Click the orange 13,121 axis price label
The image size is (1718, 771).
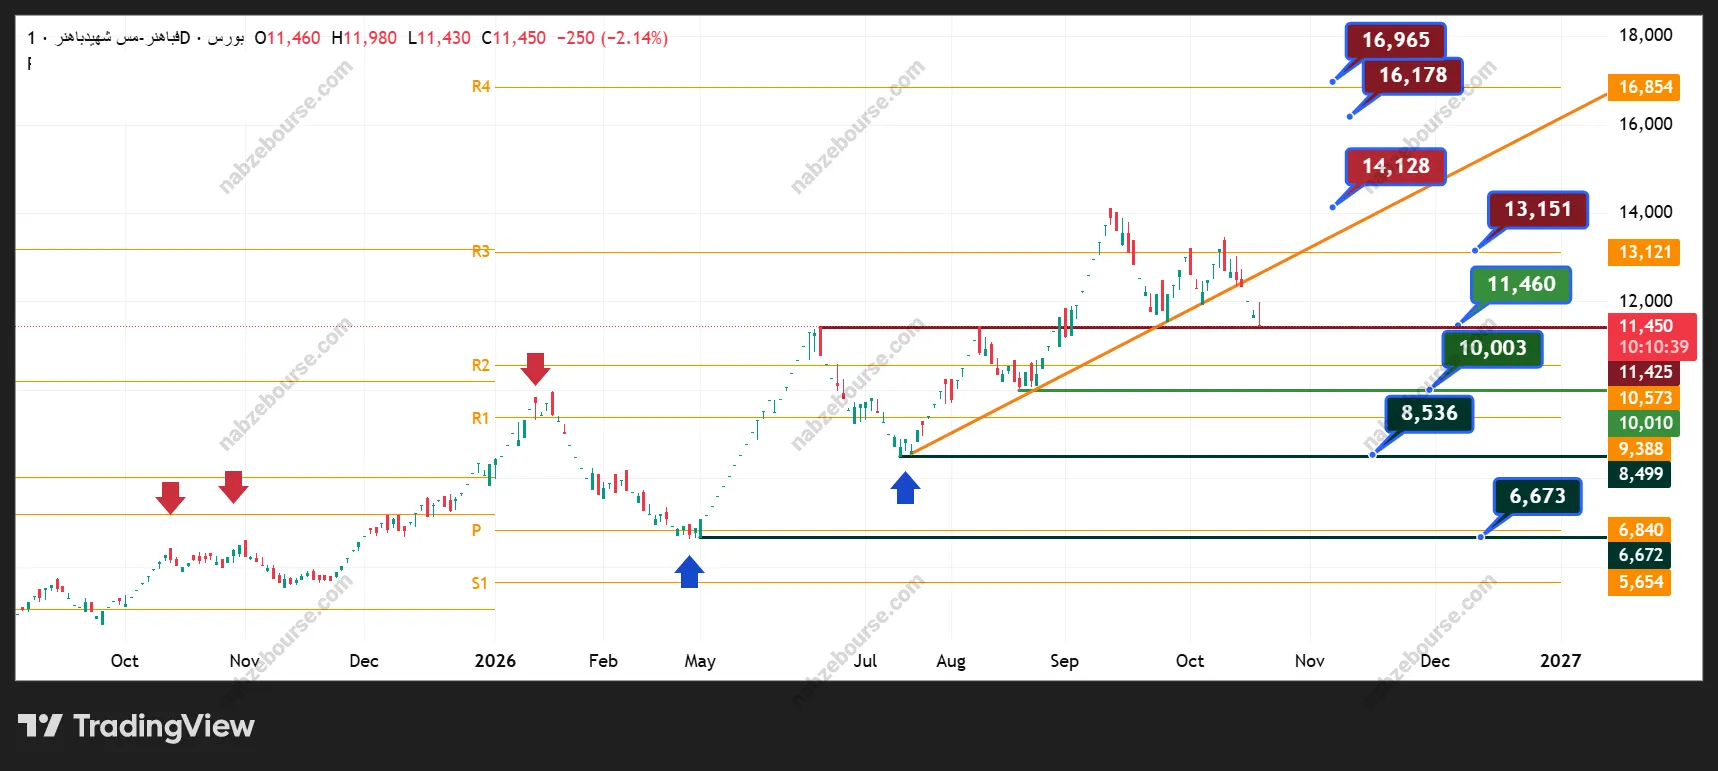tap(1644, 252)
